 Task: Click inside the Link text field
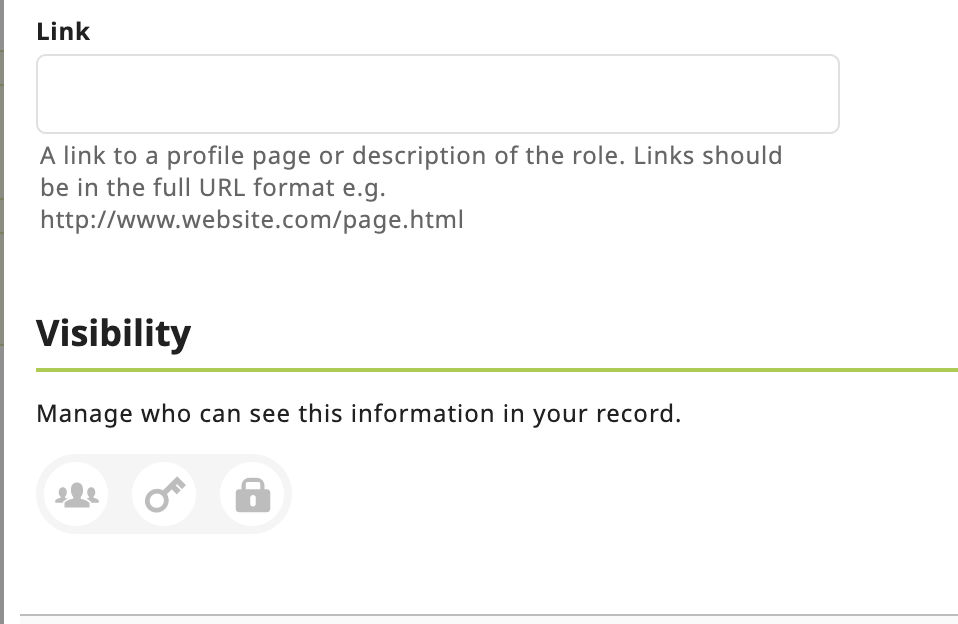(x=438, y=93)
